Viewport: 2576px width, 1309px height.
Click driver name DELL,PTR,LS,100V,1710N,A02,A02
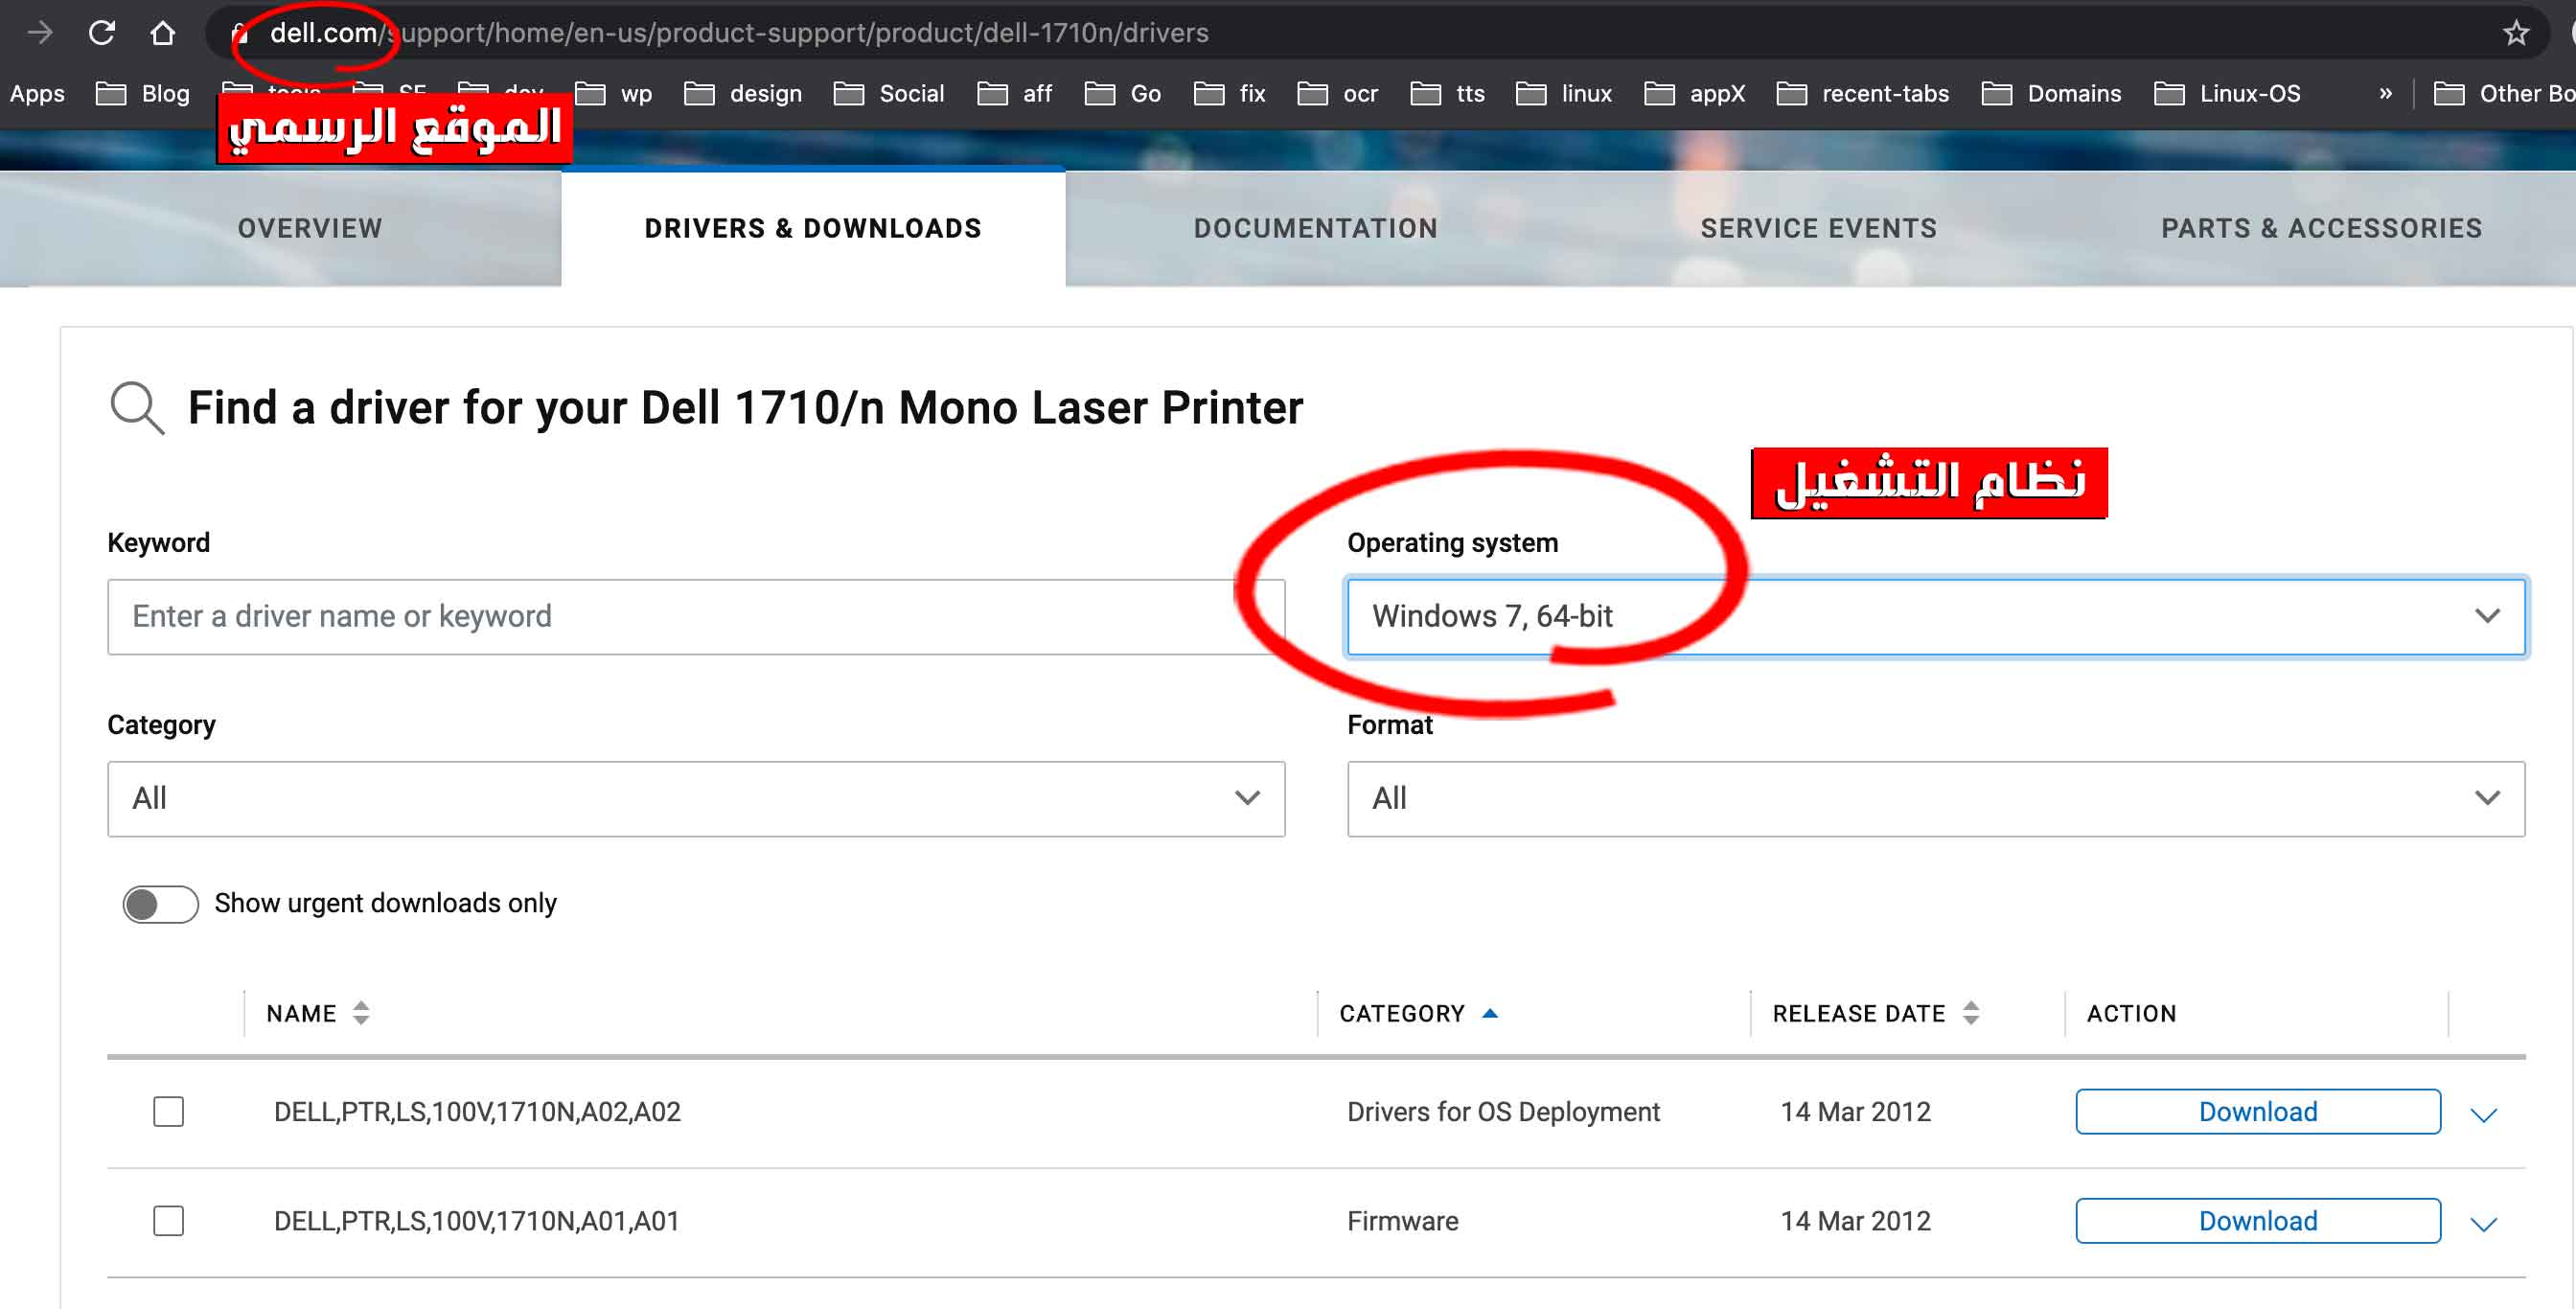pos(477,1111)
